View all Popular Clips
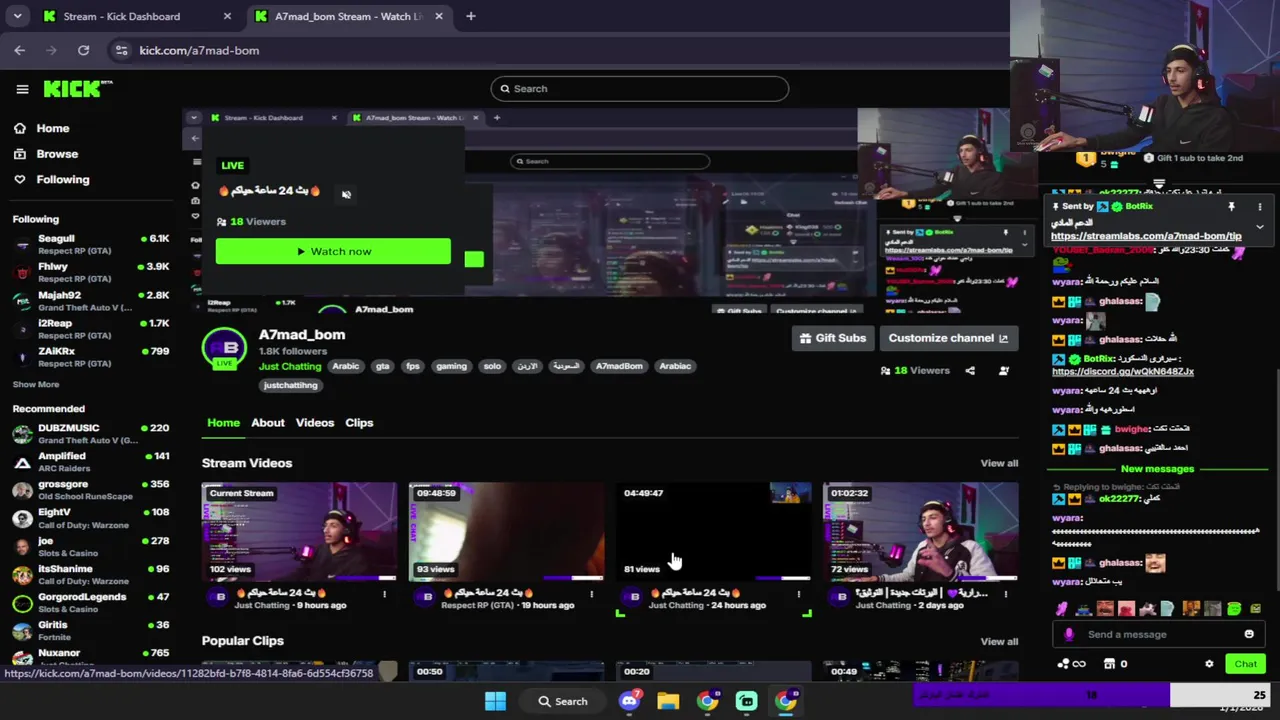Screen dimensions: 1280x720 (999, 641)
